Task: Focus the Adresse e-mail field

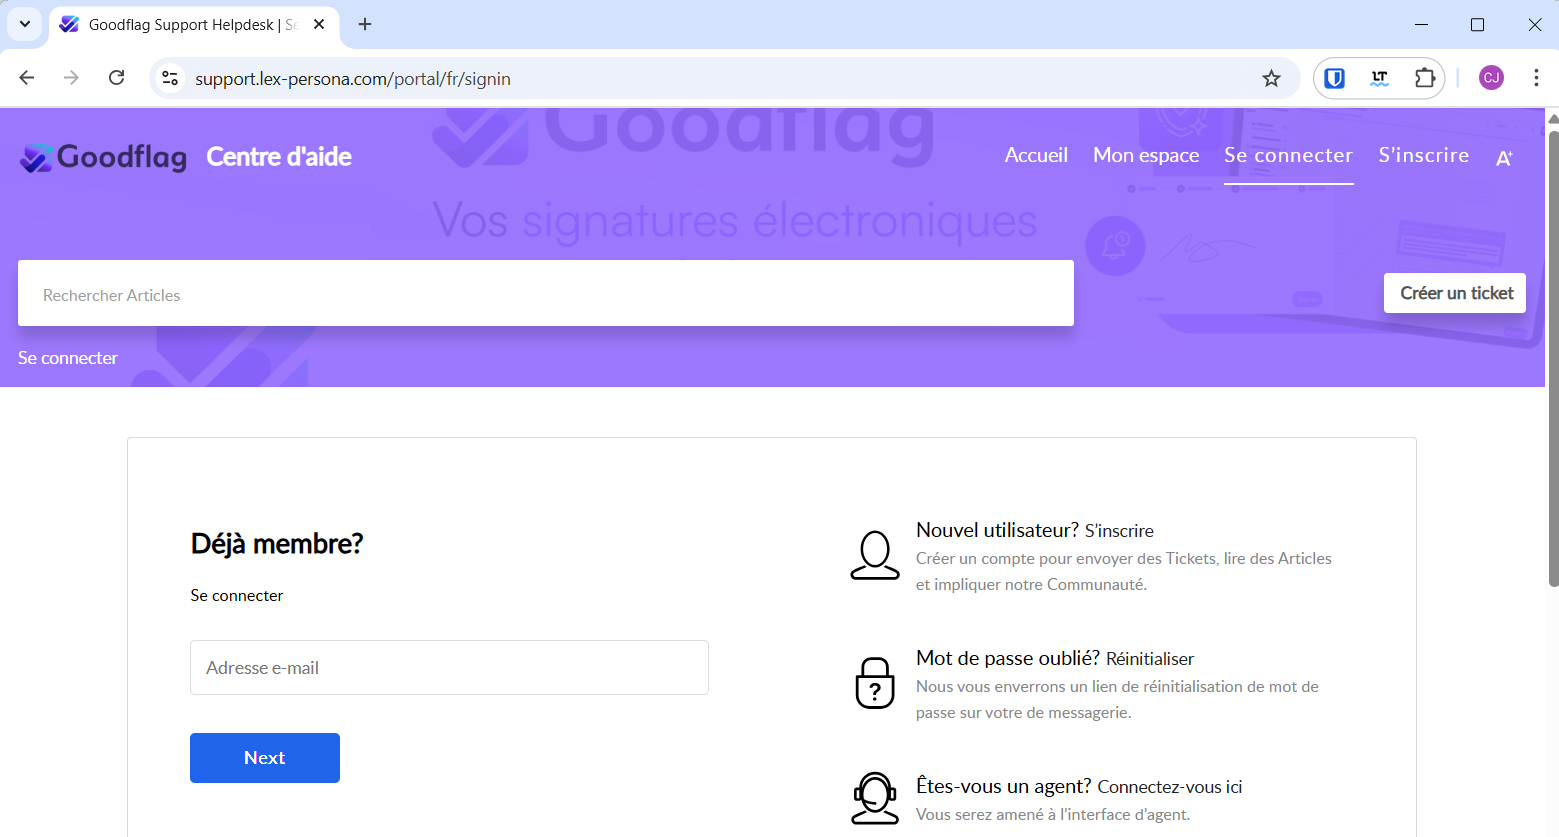Action: coord(449,667)
